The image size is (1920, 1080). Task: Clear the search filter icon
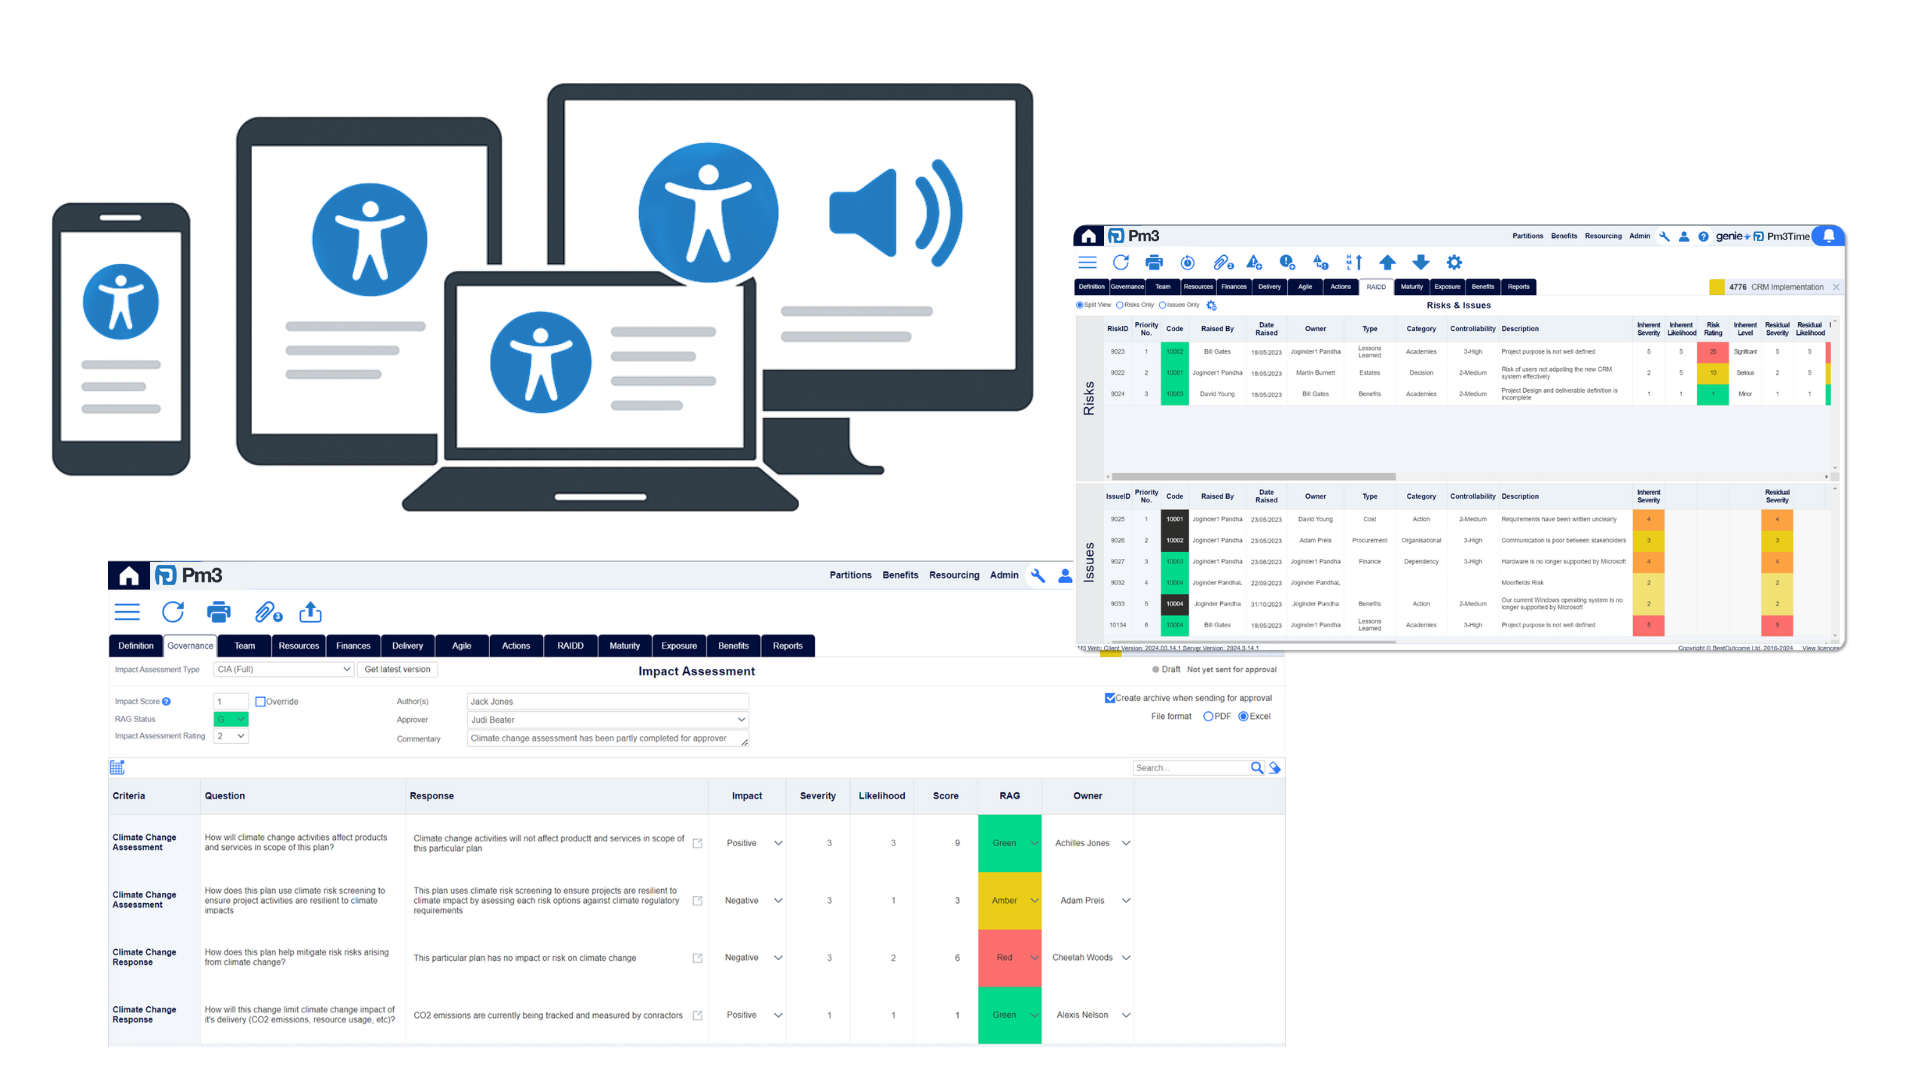1275,767
